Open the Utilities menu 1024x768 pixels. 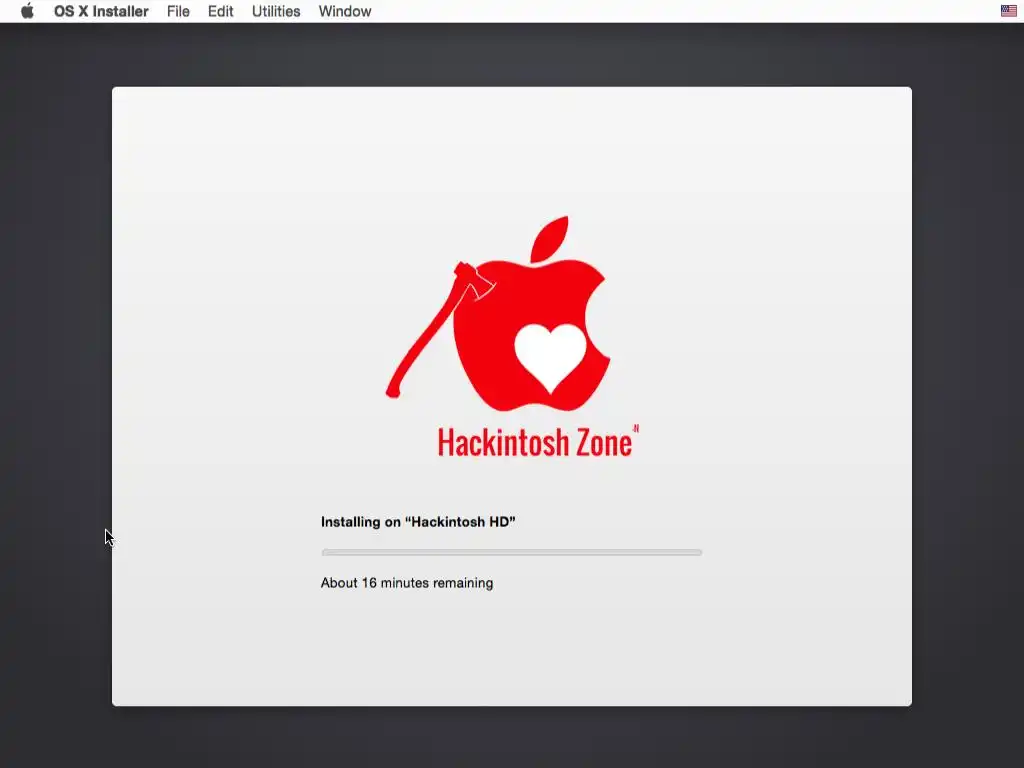pos(276,11)
